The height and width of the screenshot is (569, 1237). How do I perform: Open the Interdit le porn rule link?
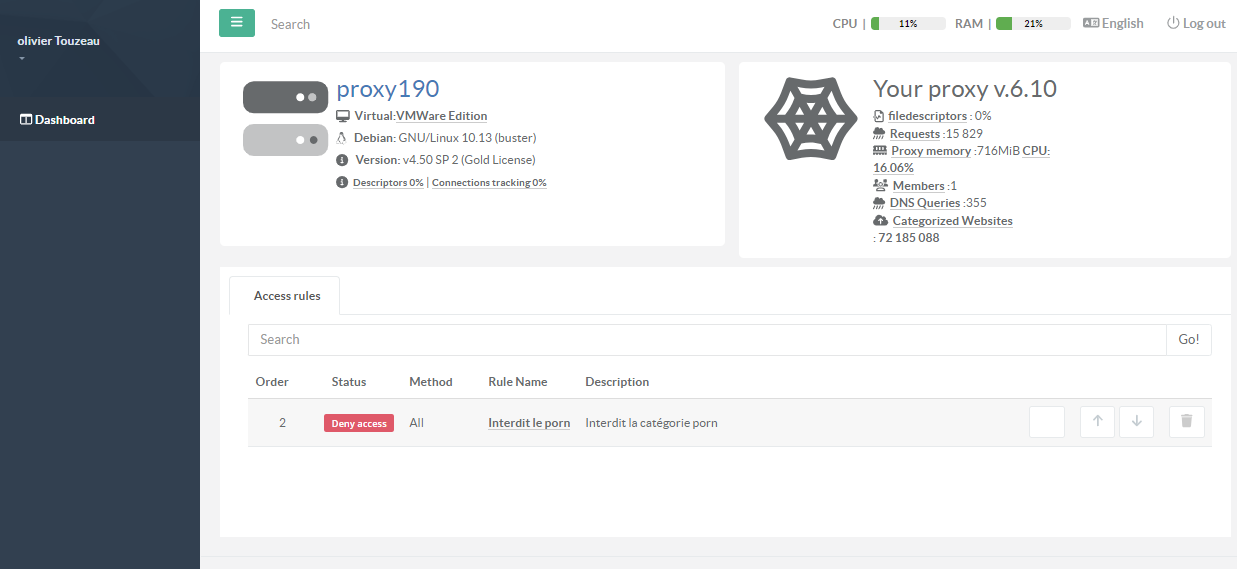(528, 423)
